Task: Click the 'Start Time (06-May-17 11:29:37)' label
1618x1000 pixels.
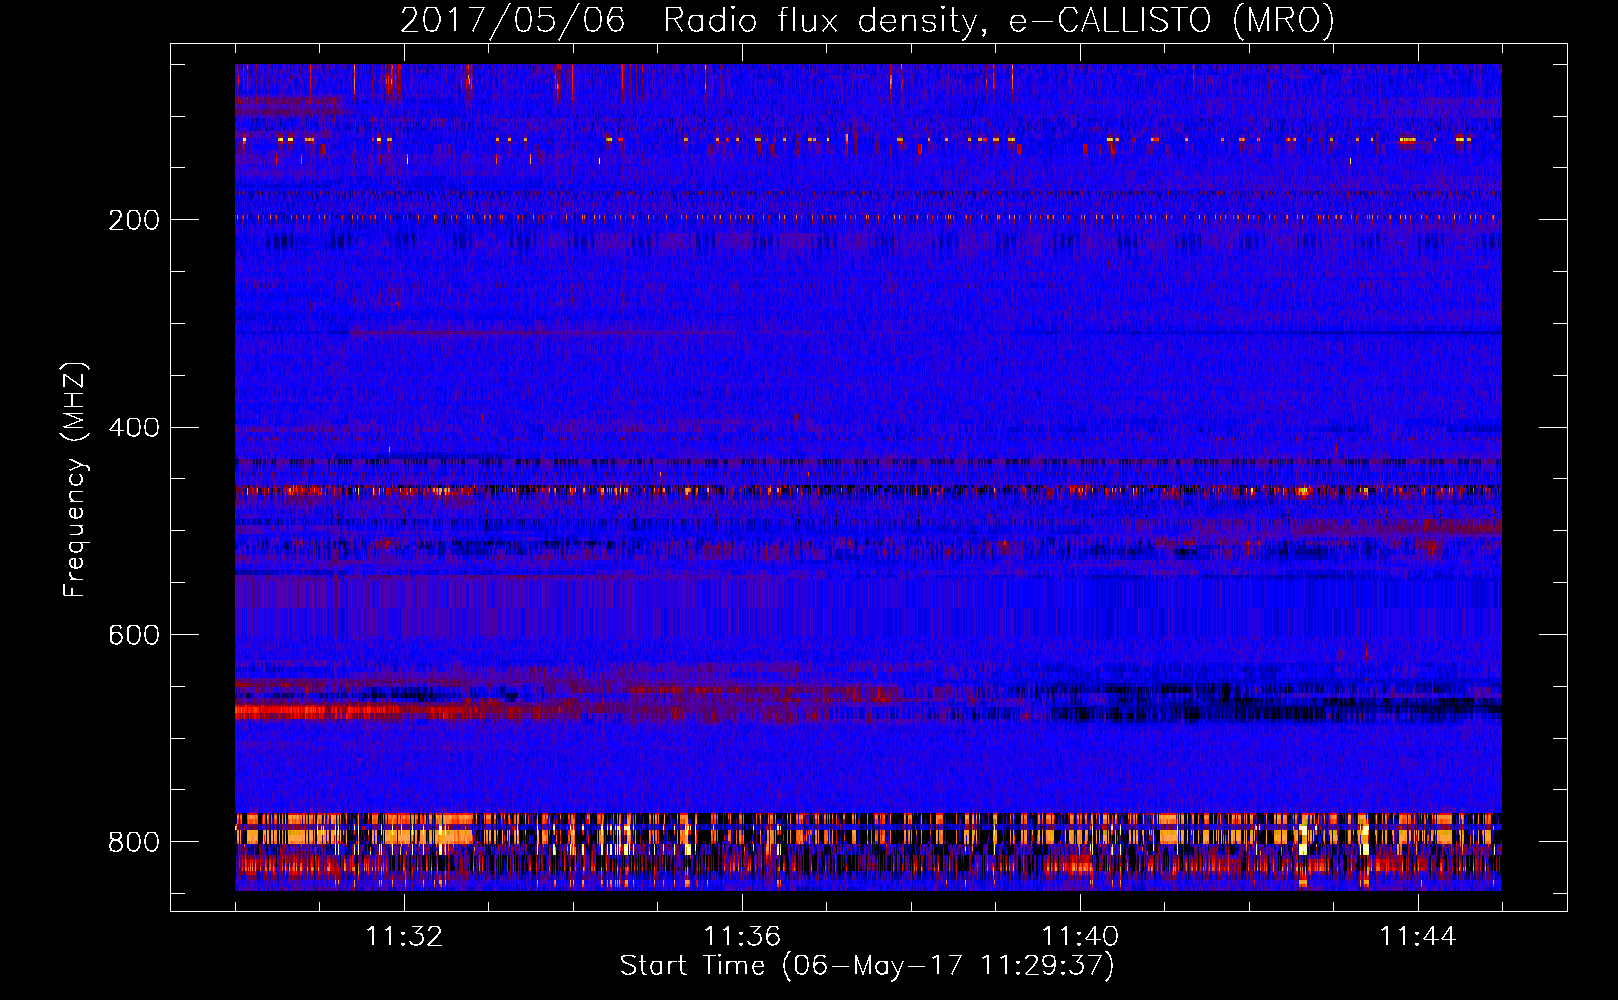Action: pos(867,966)
